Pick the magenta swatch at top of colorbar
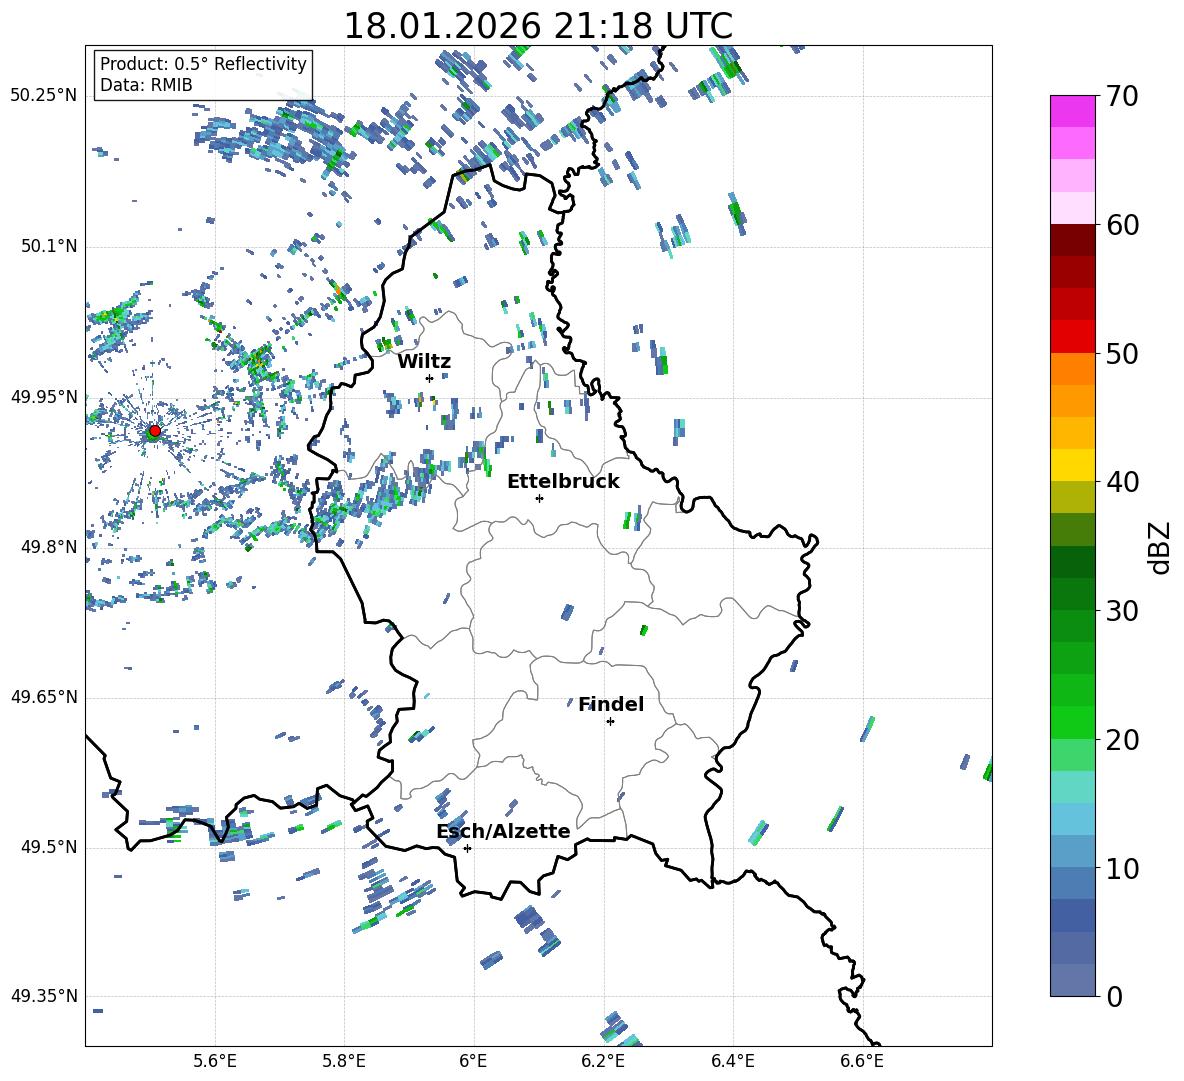Screen dimensions: 1184x1081 coord(1073,111)
